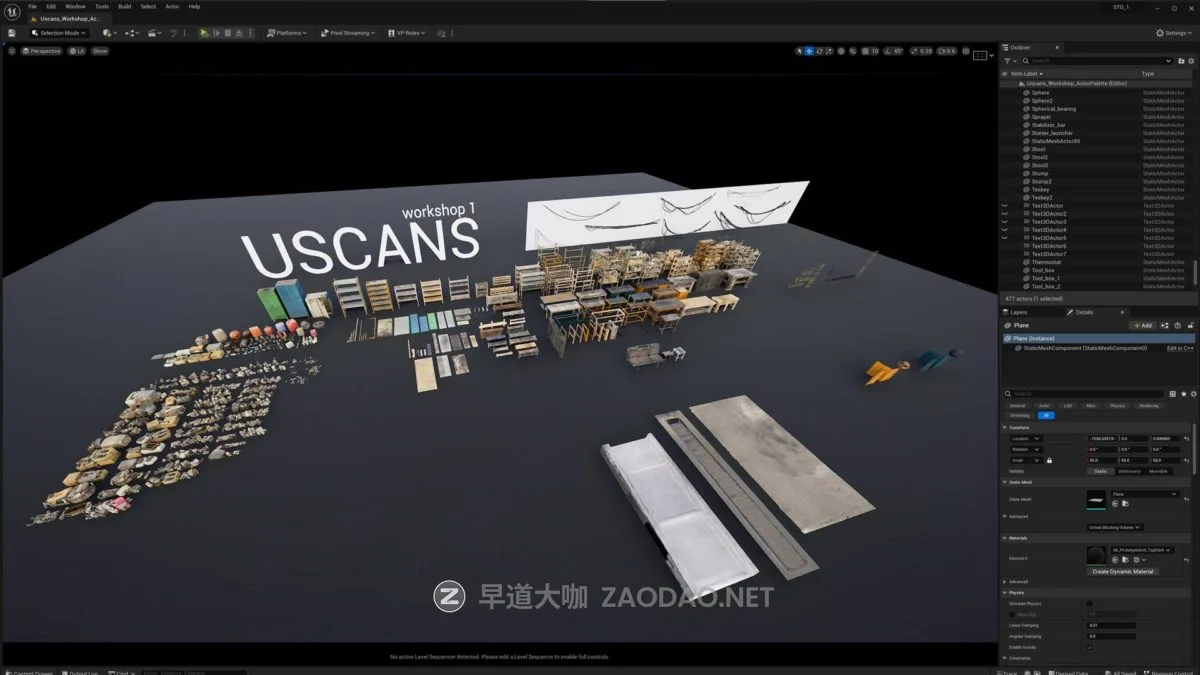This screenshot has width=1200, height=675.
Task: Select the translate (move) gizmo tool
Action: (x=809, y=51)
